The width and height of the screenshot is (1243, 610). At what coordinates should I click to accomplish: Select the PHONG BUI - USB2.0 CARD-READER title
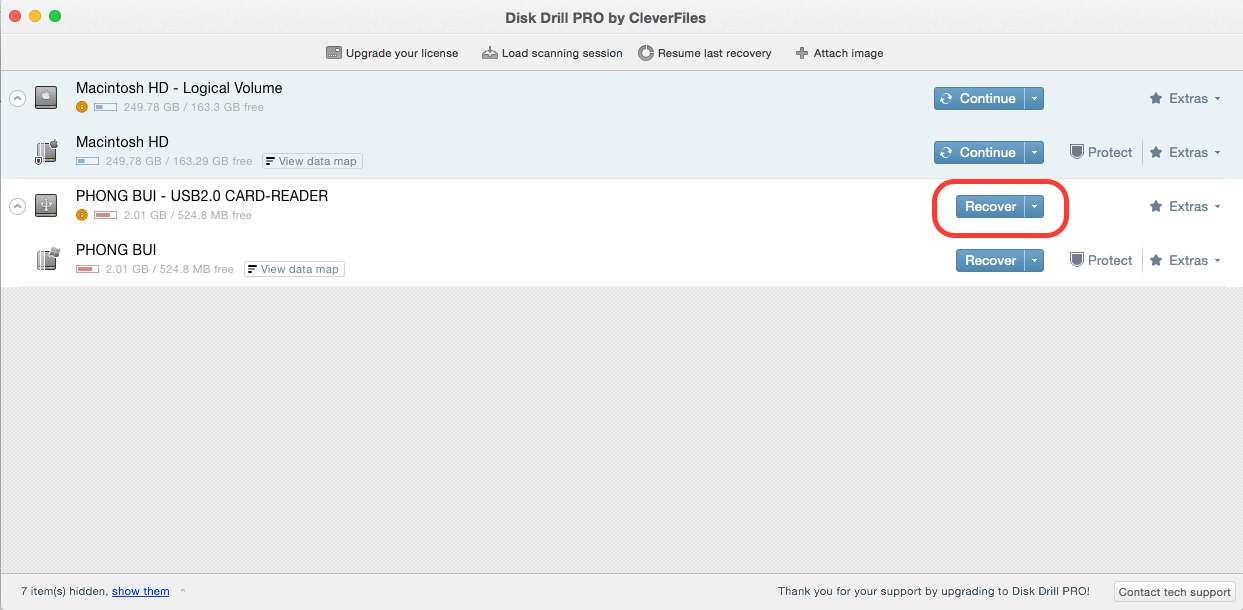[x=202, y=196]
